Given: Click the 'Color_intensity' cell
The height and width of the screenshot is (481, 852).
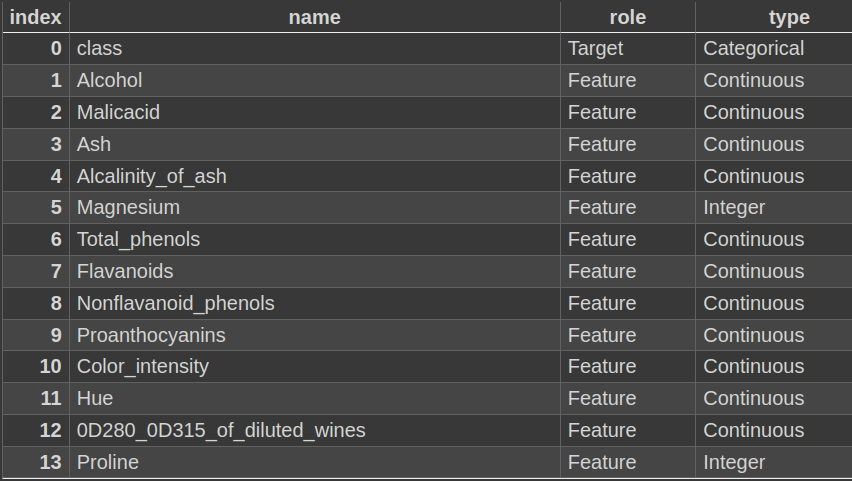Looking at the screenshot, I should (x=143, y=366).
